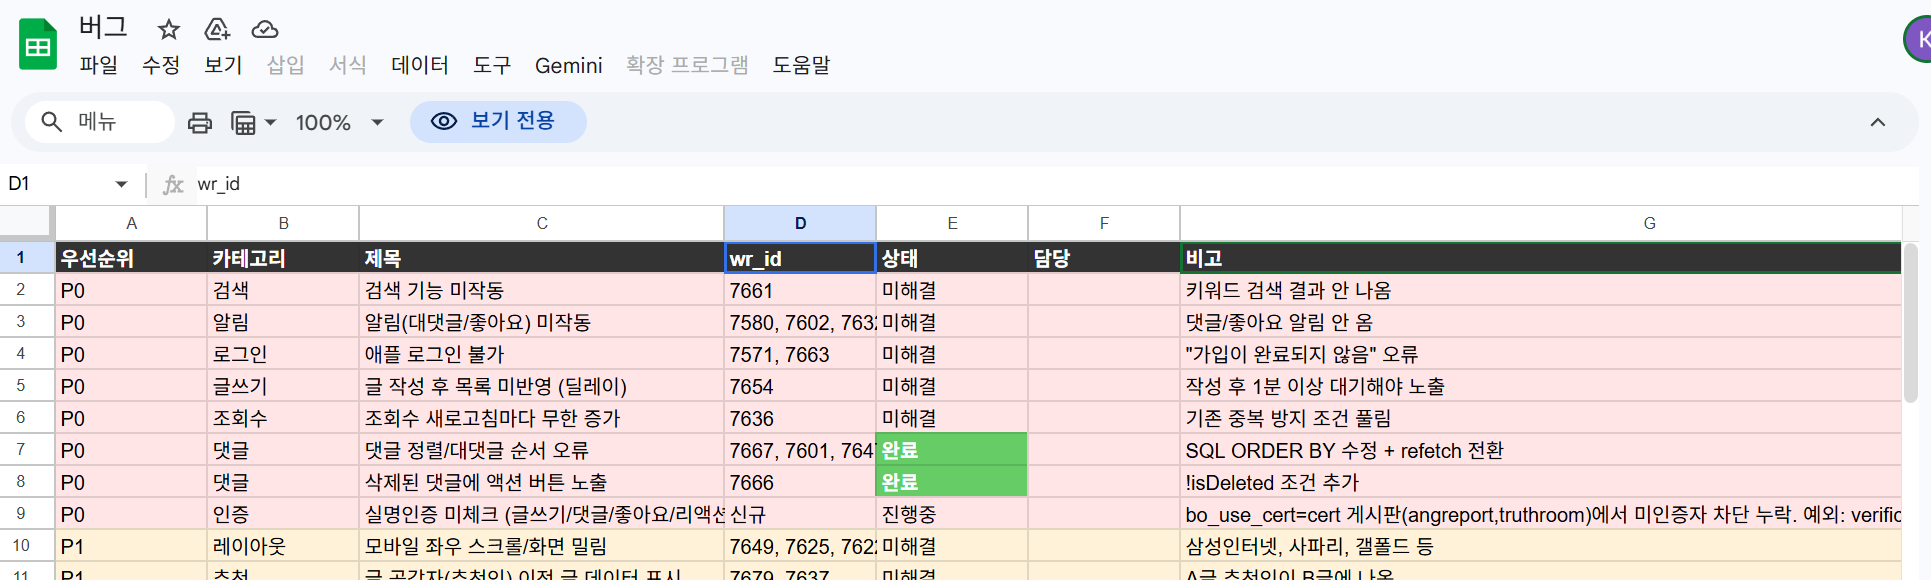Open the Gemini menu
This screenshot has height=580, width=1931.
(x=568, y=65)
